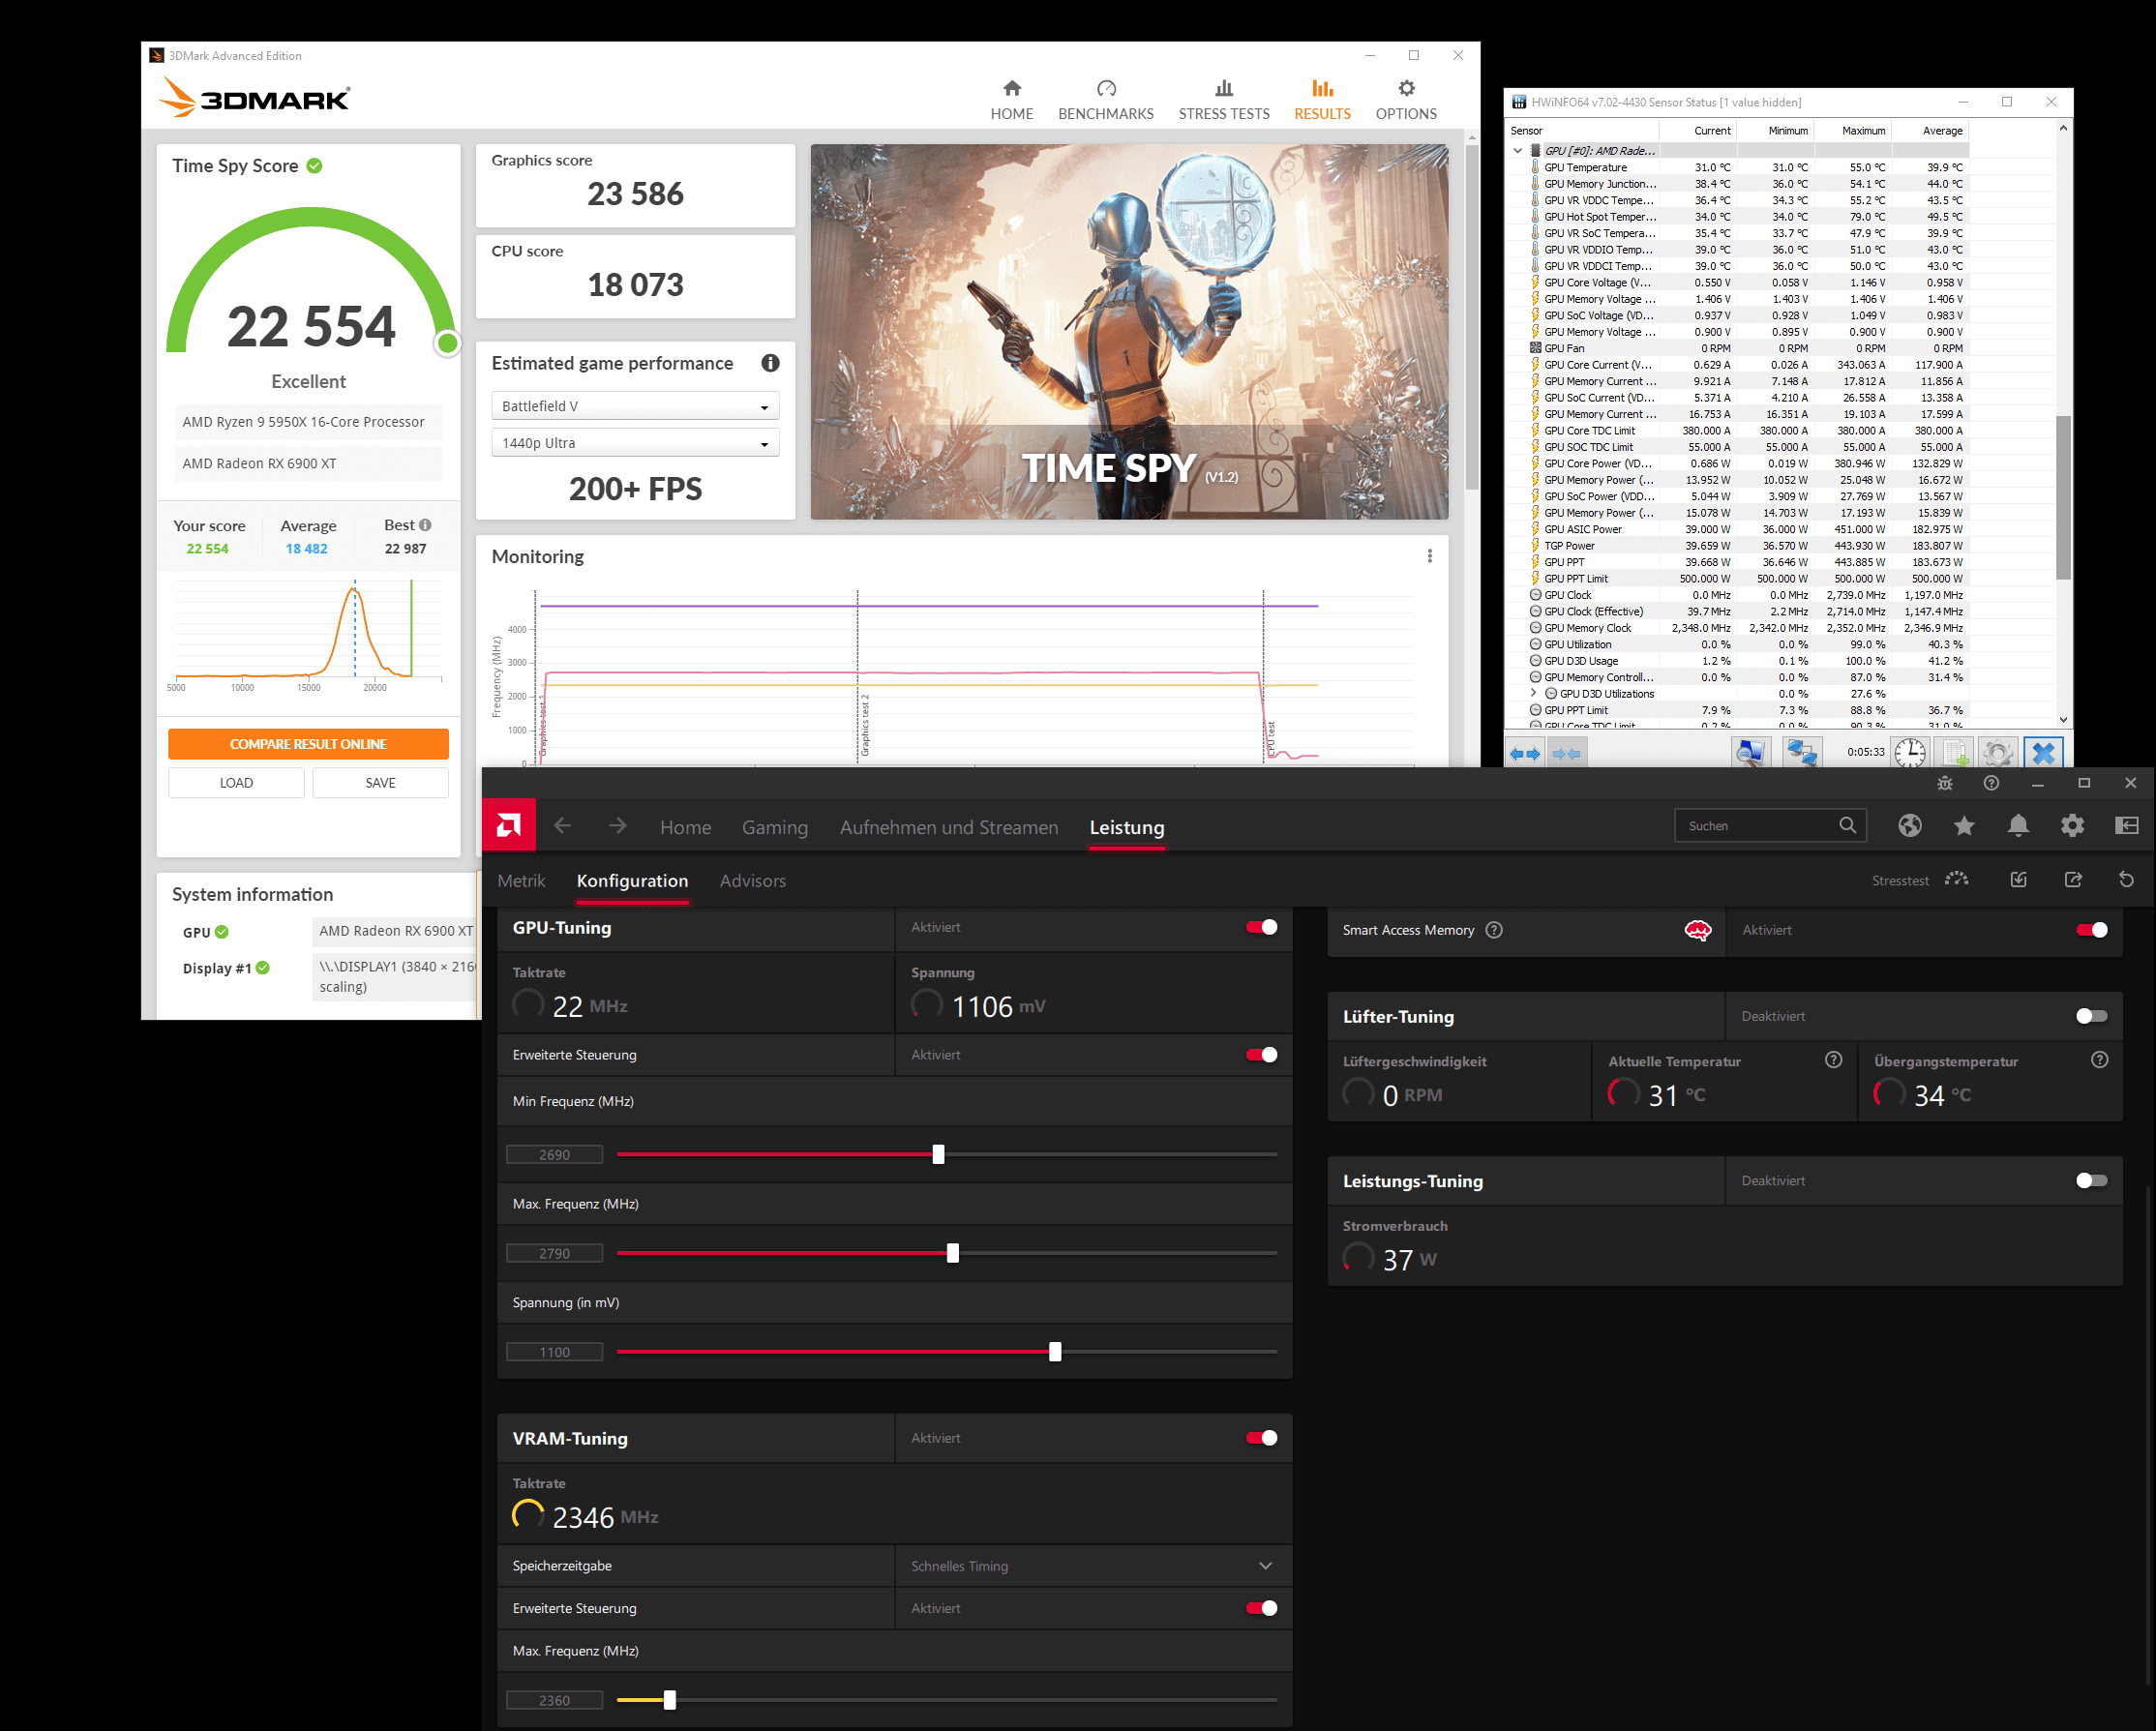Screen dimensions: 2156x1731
Task: Click HWiNFO collapse columns arrows button
Action: [1566, 753]
